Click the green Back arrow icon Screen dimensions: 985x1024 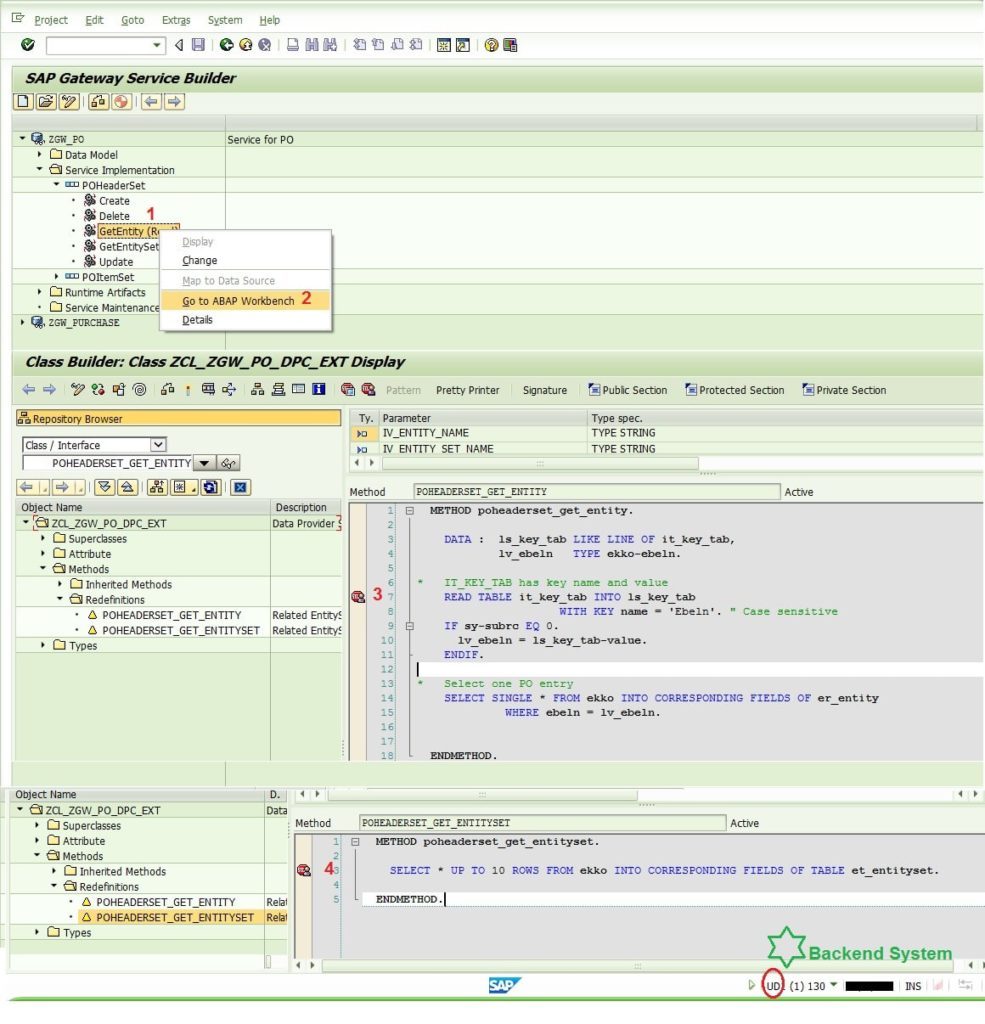coord(226,44)
